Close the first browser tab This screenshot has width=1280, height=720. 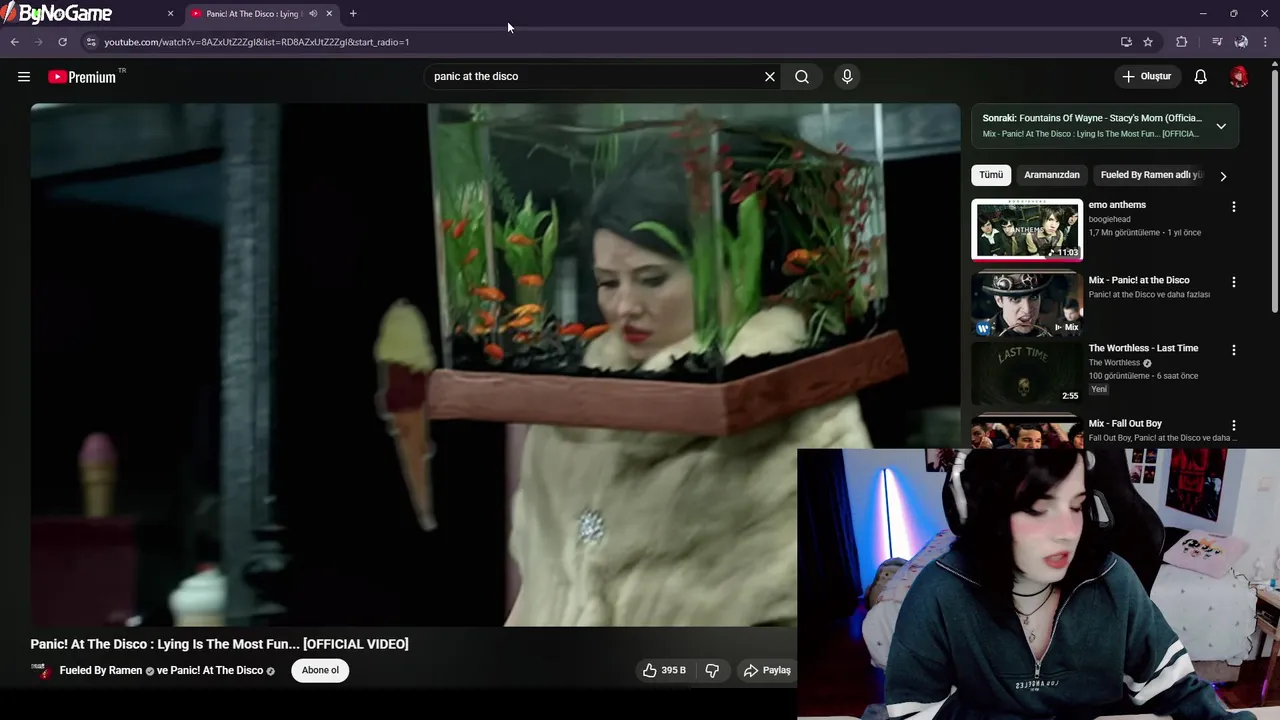(x=170, y=14)
